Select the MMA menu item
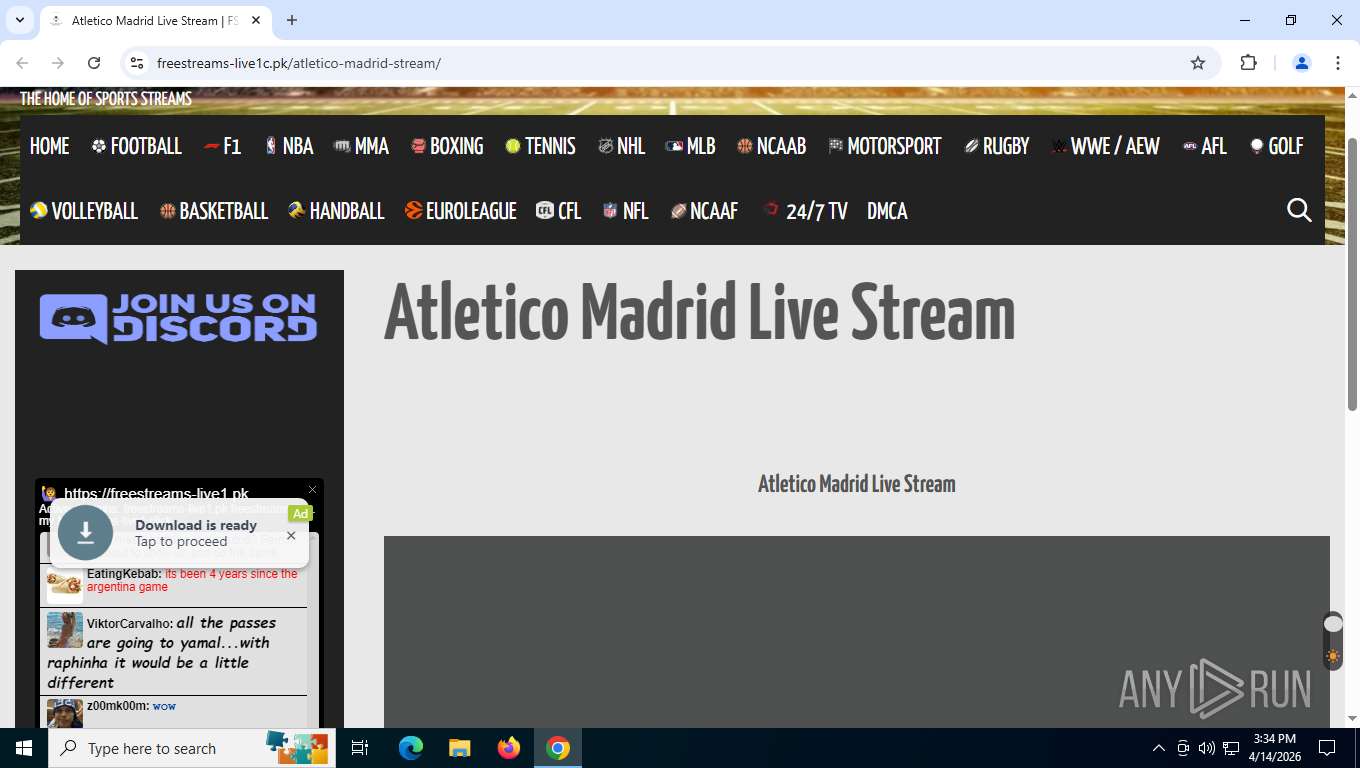Viewport: 1360px width, 768px height. tap(361, 146)
